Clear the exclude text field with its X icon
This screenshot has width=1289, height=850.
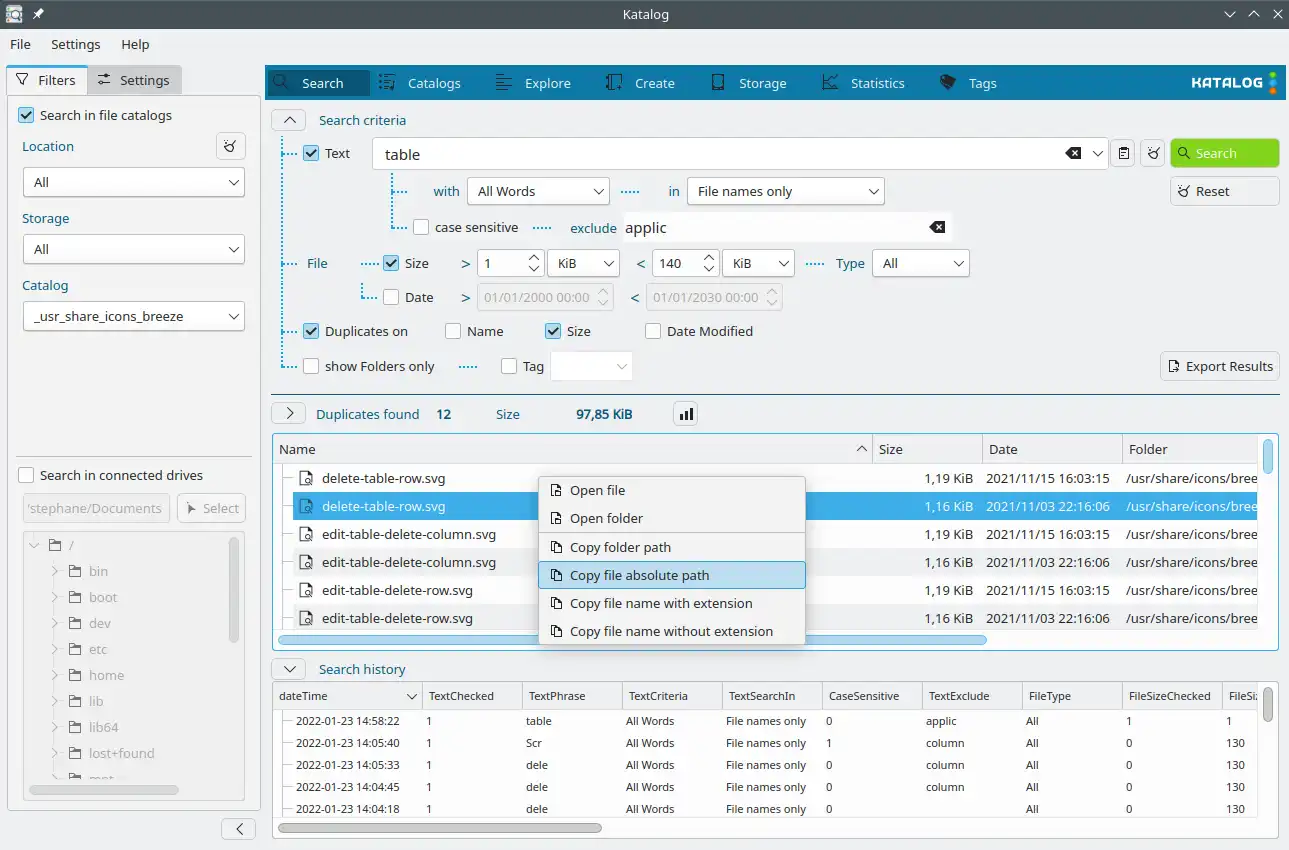[937, 227]
